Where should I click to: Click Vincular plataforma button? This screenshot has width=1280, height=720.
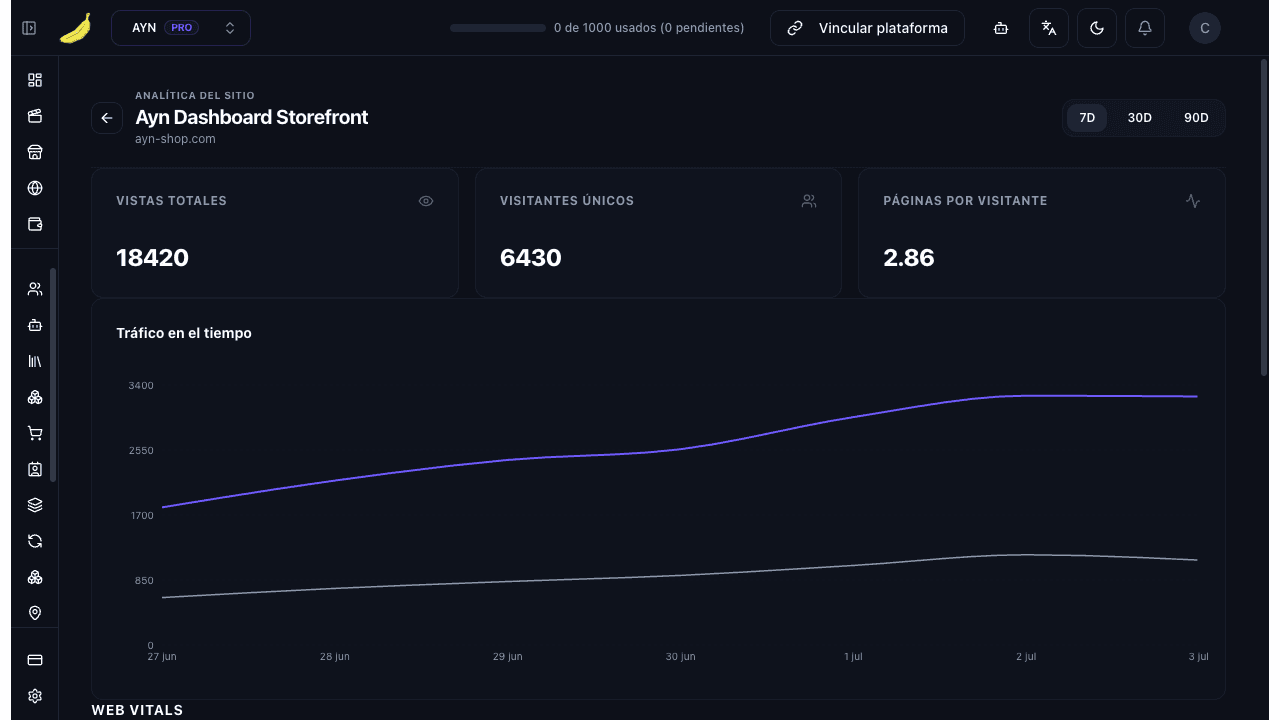pos(867,28)
